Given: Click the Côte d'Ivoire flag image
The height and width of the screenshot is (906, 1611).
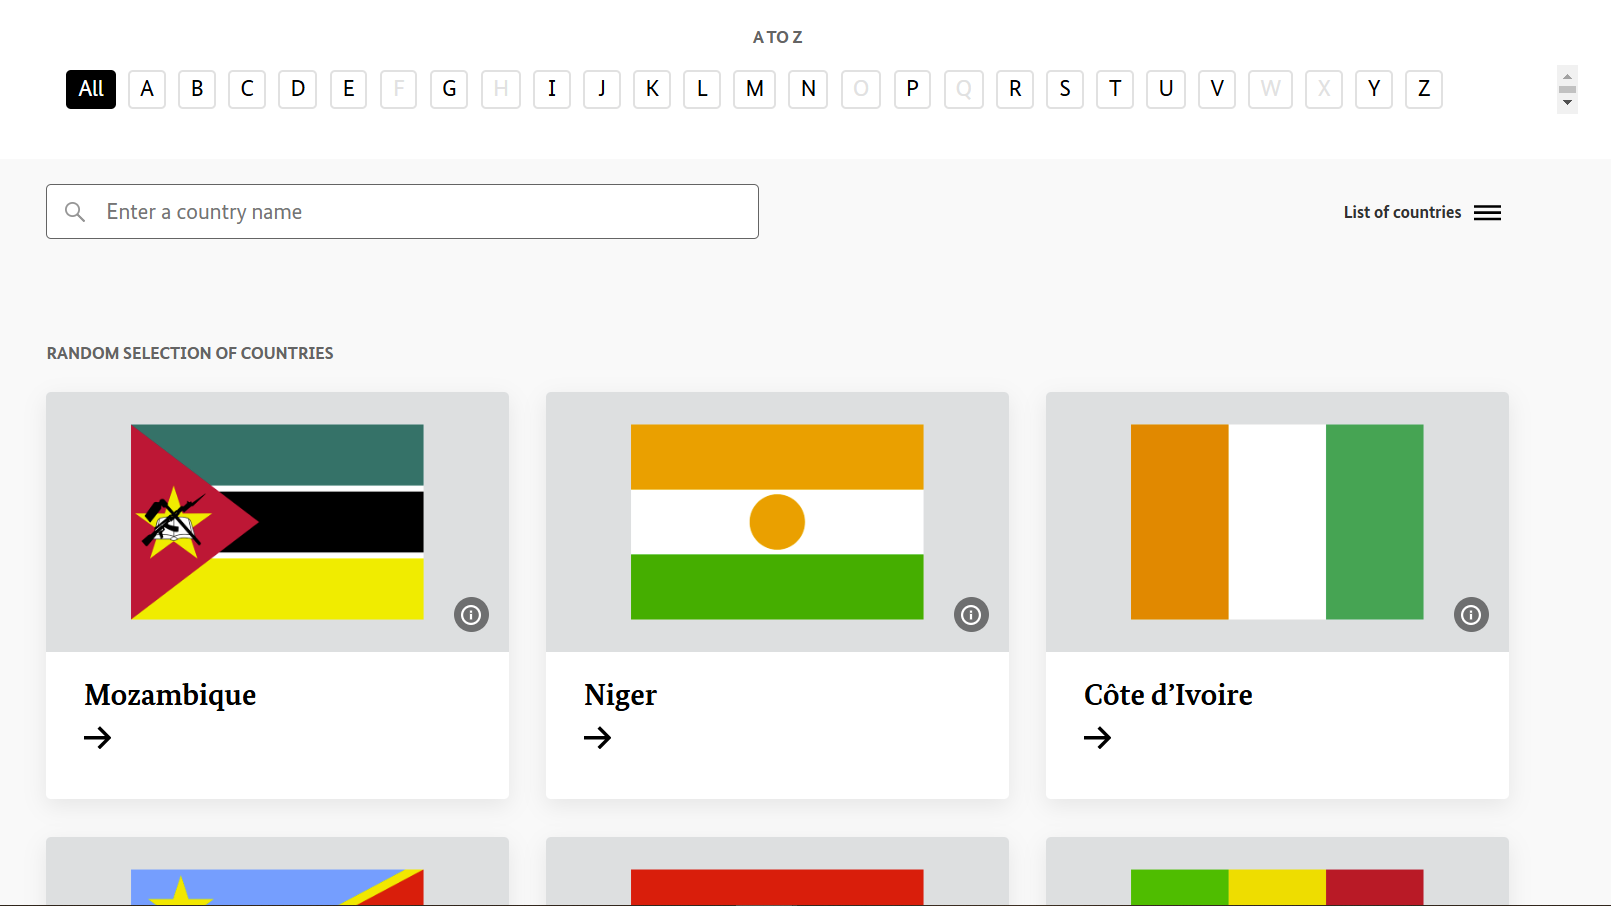Looking at the screenshot, I should click(x=1277, y=522).
